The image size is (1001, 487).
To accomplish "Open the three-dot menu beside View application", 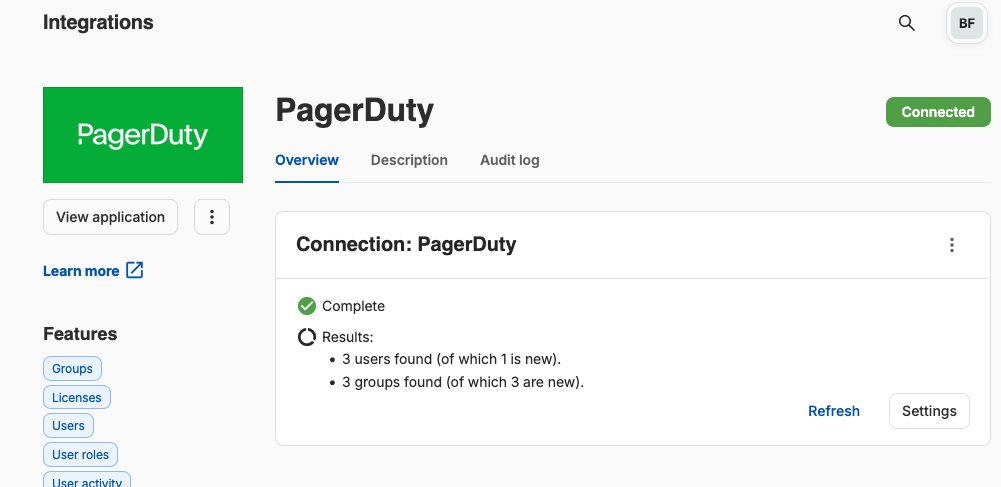I will pyautogui.click(x=212, y=217).
